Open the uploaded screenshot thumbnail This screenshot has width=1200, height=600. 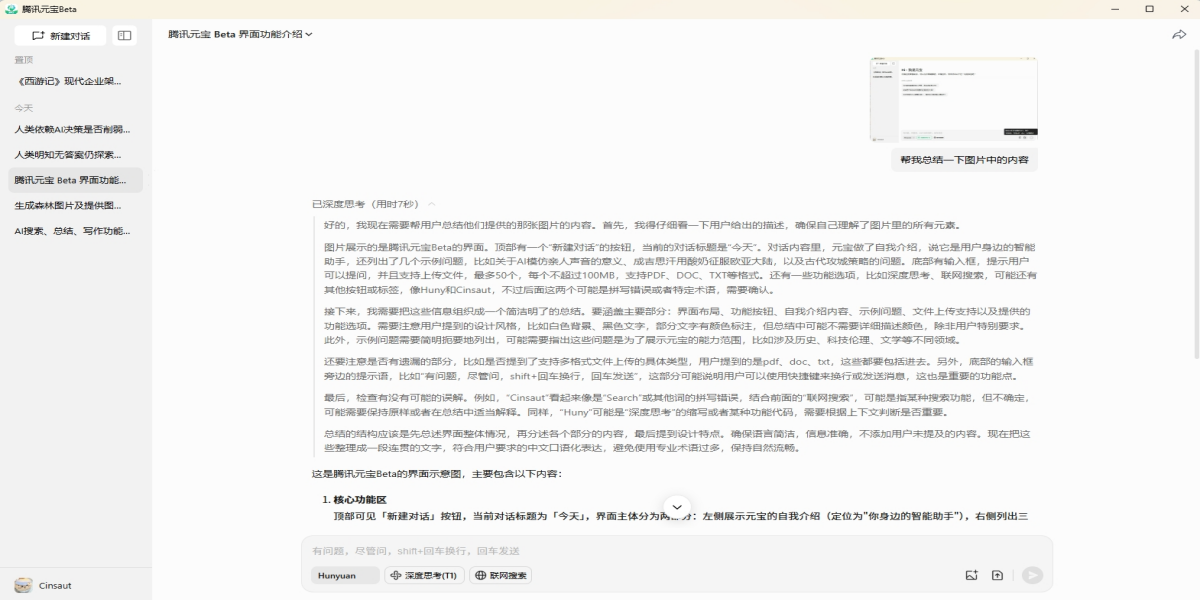pos(953,100)
